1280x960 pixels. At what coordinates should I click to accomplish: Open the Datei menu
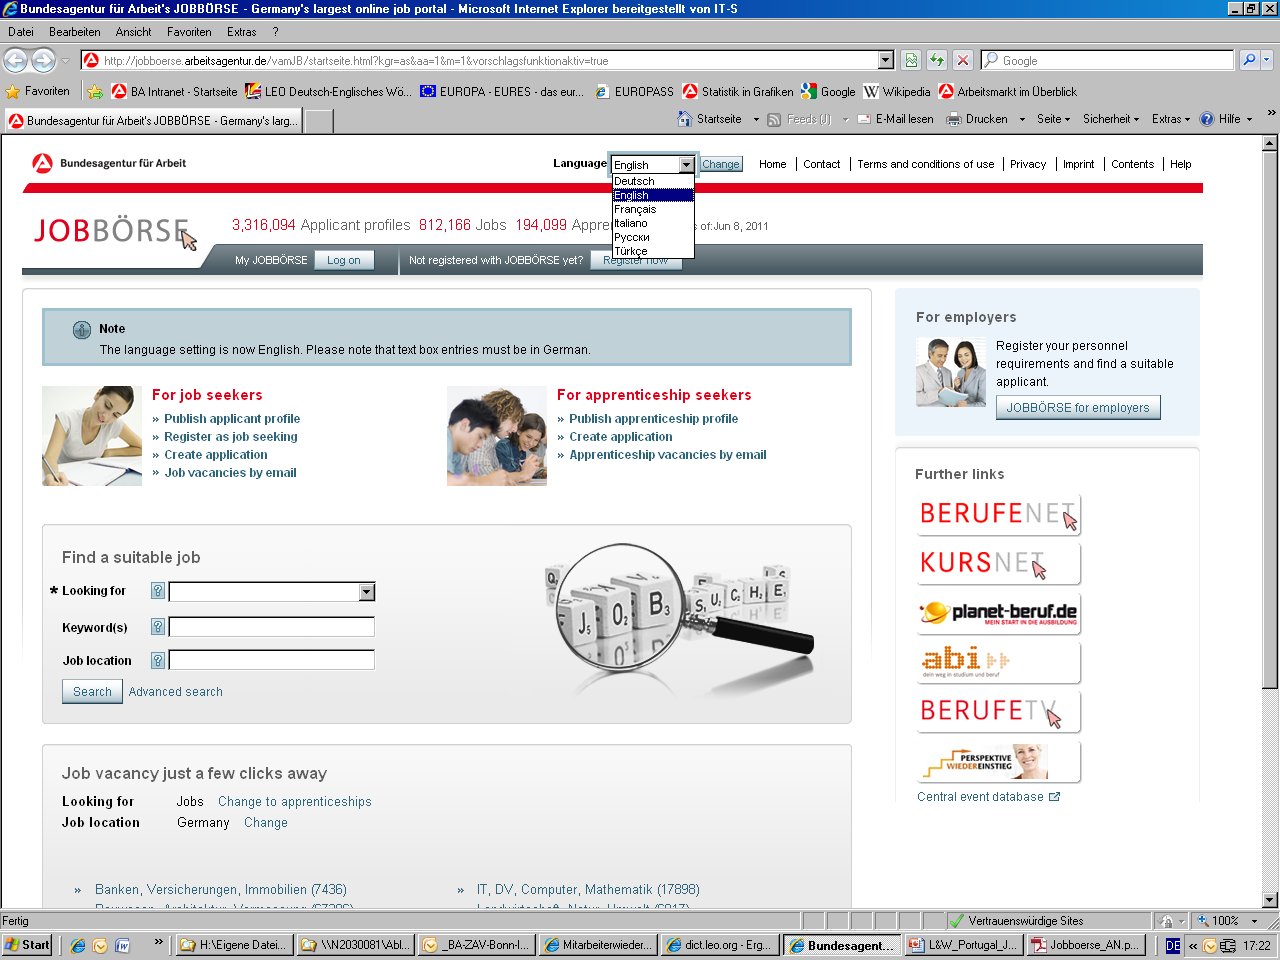21,32
